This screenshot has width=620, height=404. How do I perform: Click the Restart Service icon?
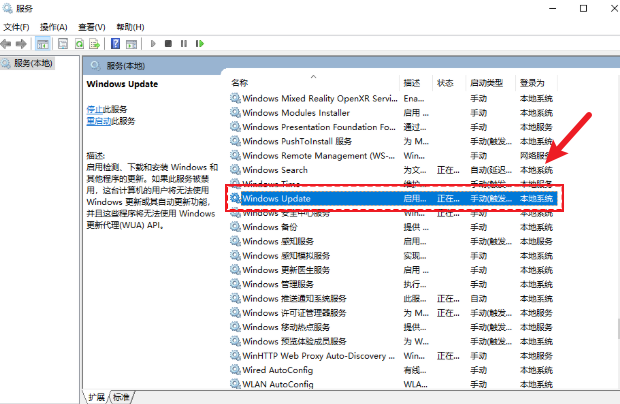[200, 44]
